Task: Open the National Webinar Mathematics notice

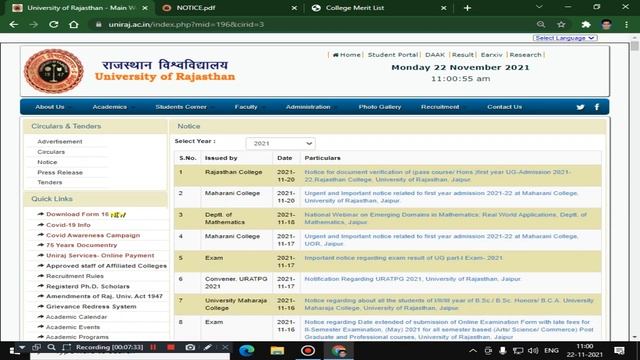Action: pyautogui.click(x=445, y=218)
